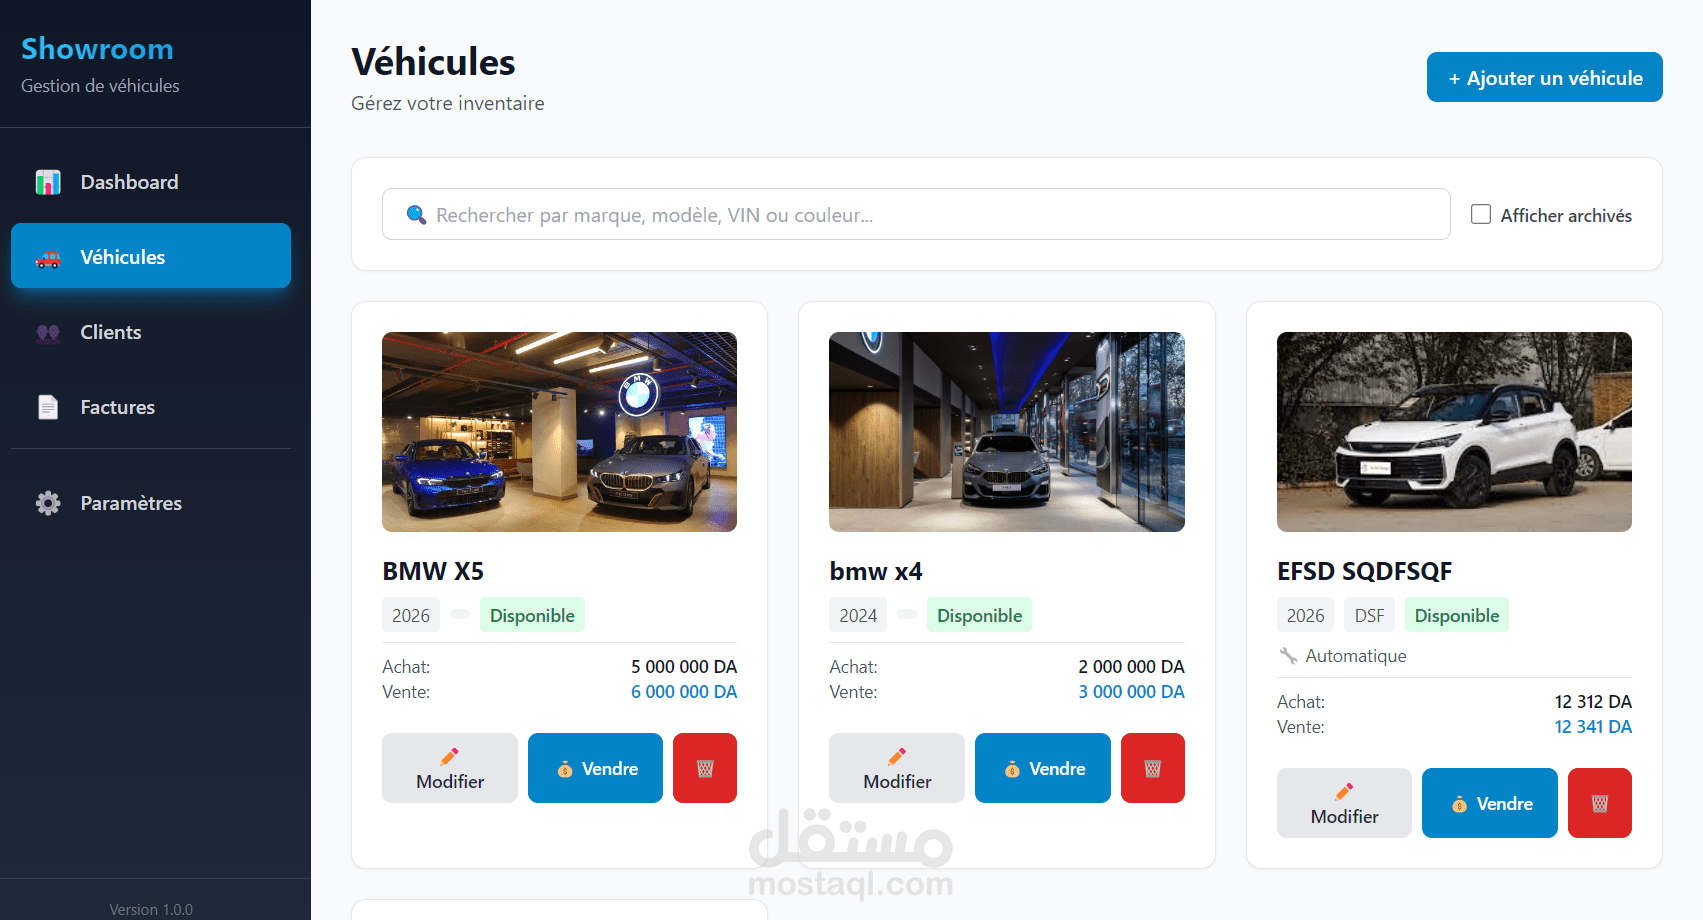Edit the EFSD SQDFSQF vehicle with Modifier

click(1344, 803)
